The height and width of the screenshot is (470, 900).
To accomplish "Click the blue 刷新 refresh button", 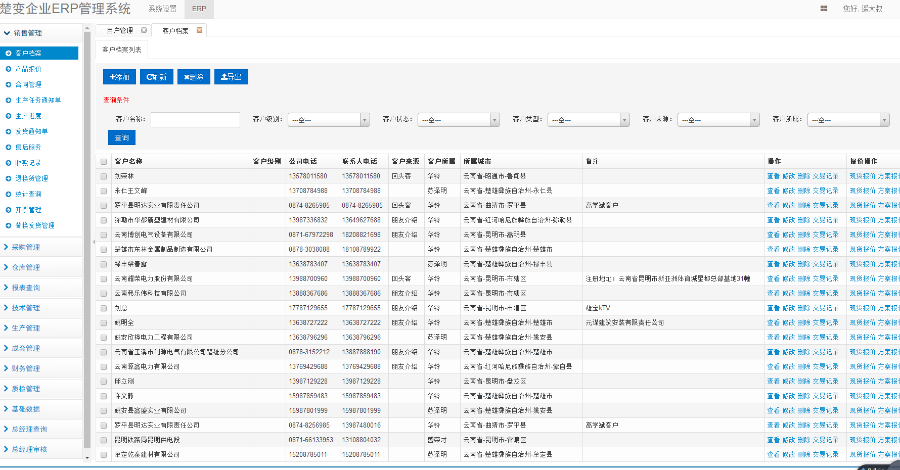I will [x=157, y=77].
